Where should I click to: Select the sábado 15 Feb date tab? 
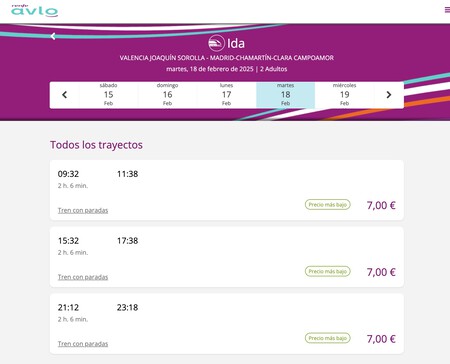108,95
